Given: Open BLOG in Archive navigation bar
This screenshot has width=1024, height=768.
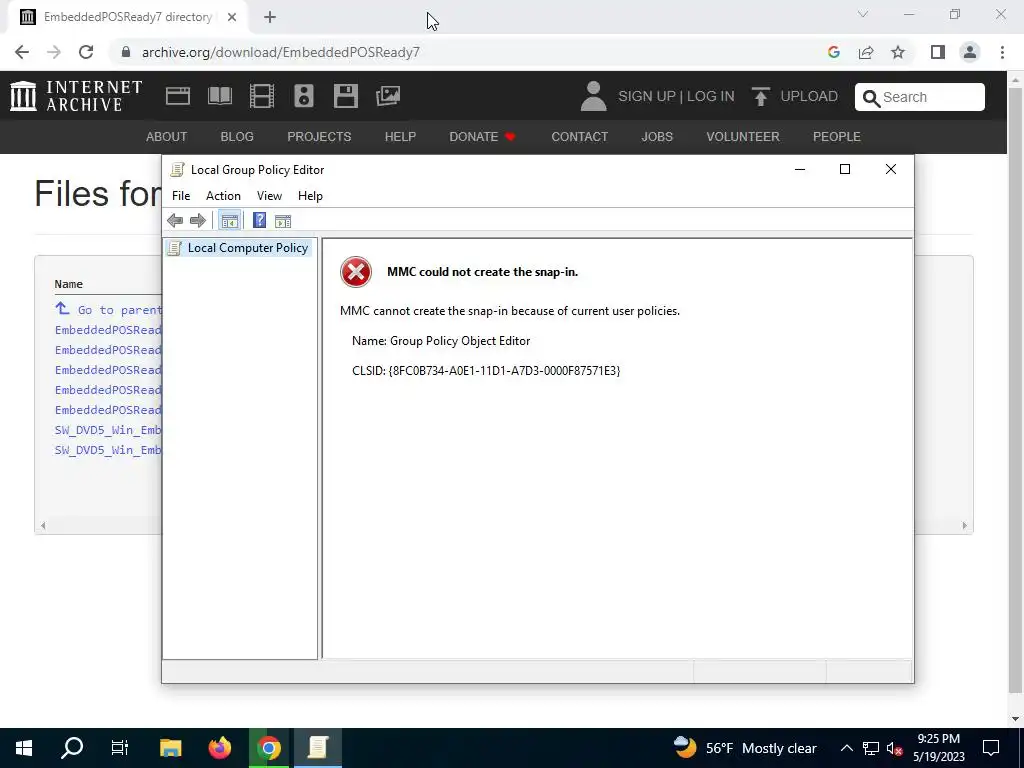Looking at the screenshot, I should [237, 136].
